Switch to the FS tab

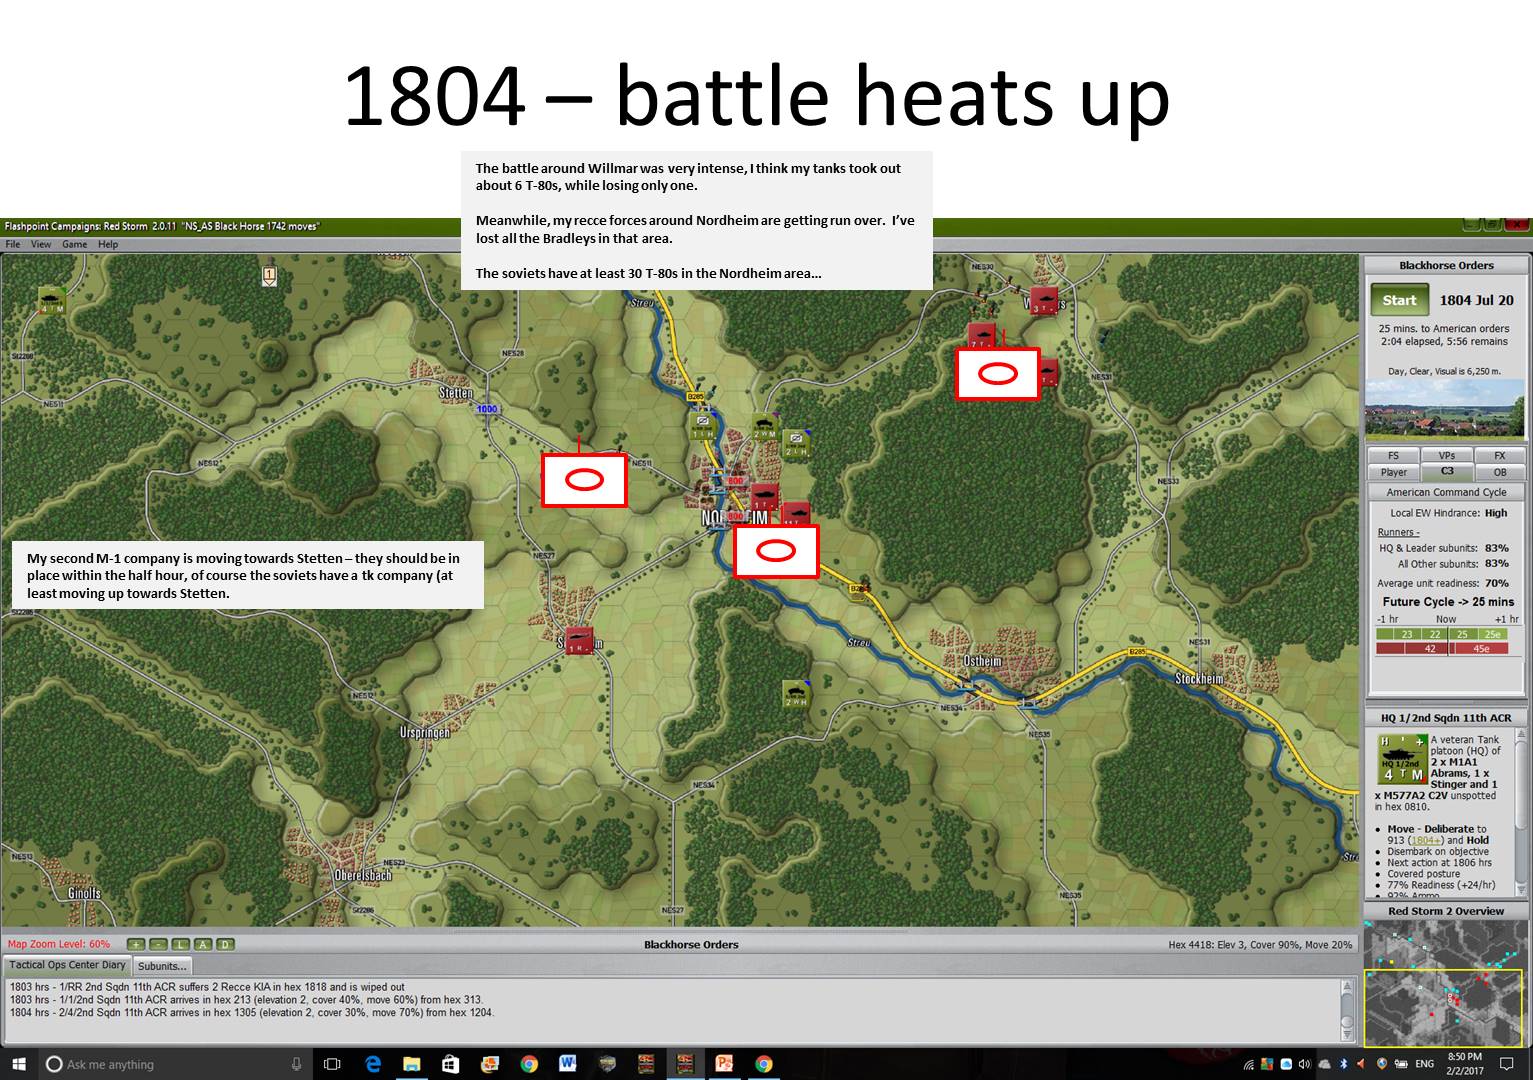[x=1394, y=456]
